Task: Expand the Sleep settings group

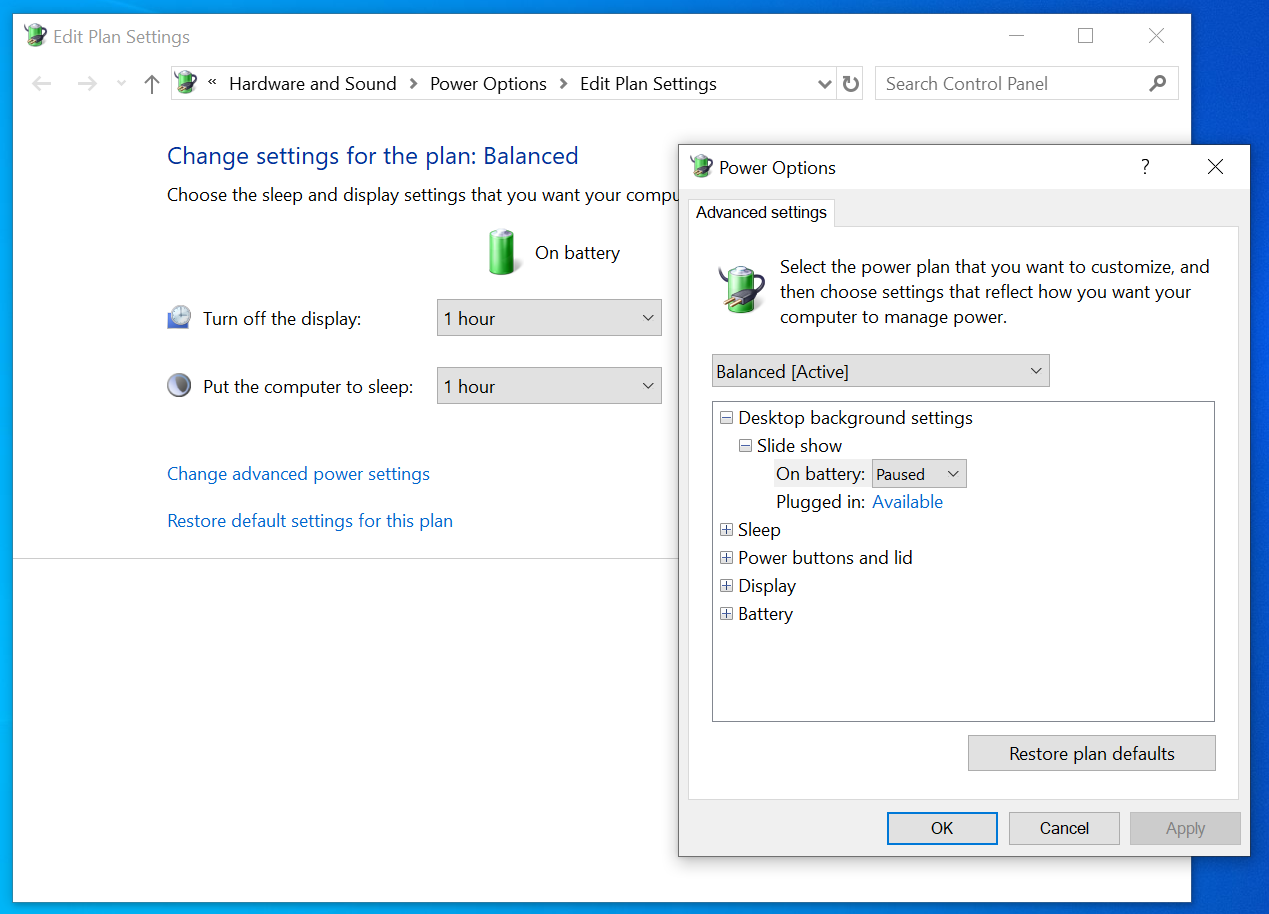Action: 726,529
